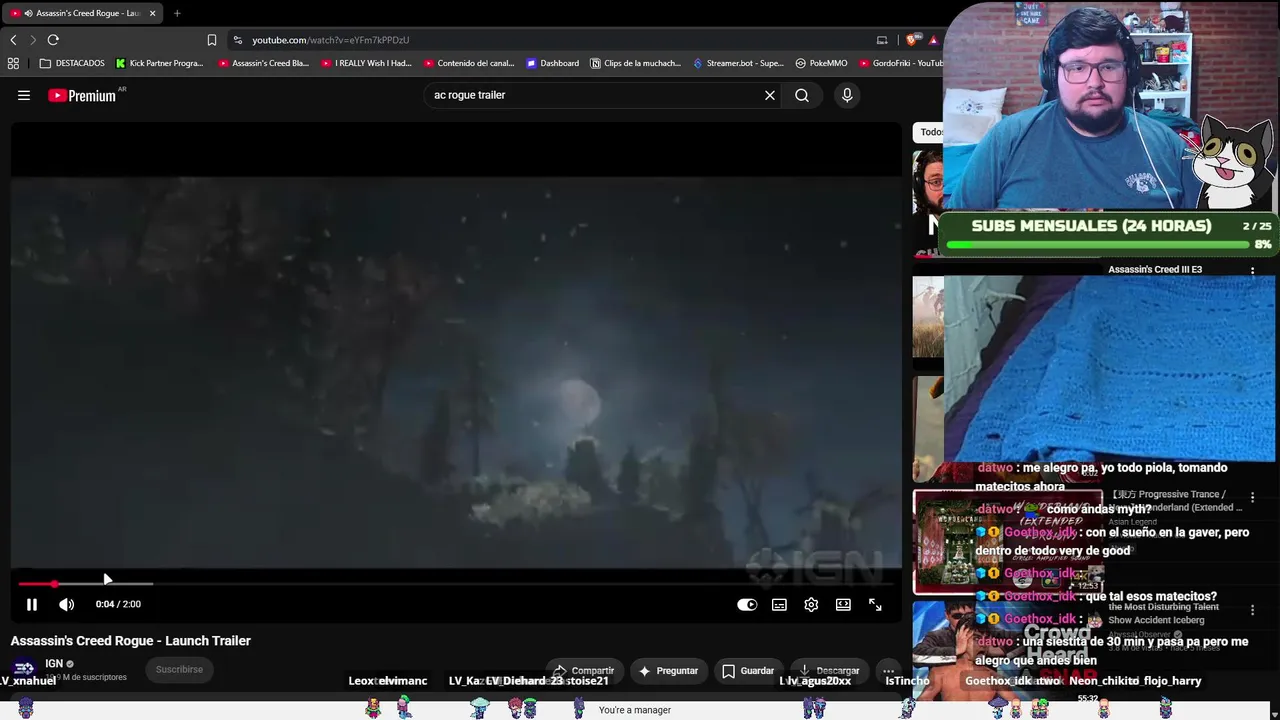View site information beside the URL
Image resolution: width=1280 pixels, height=720 pixels.
(238, 40)
